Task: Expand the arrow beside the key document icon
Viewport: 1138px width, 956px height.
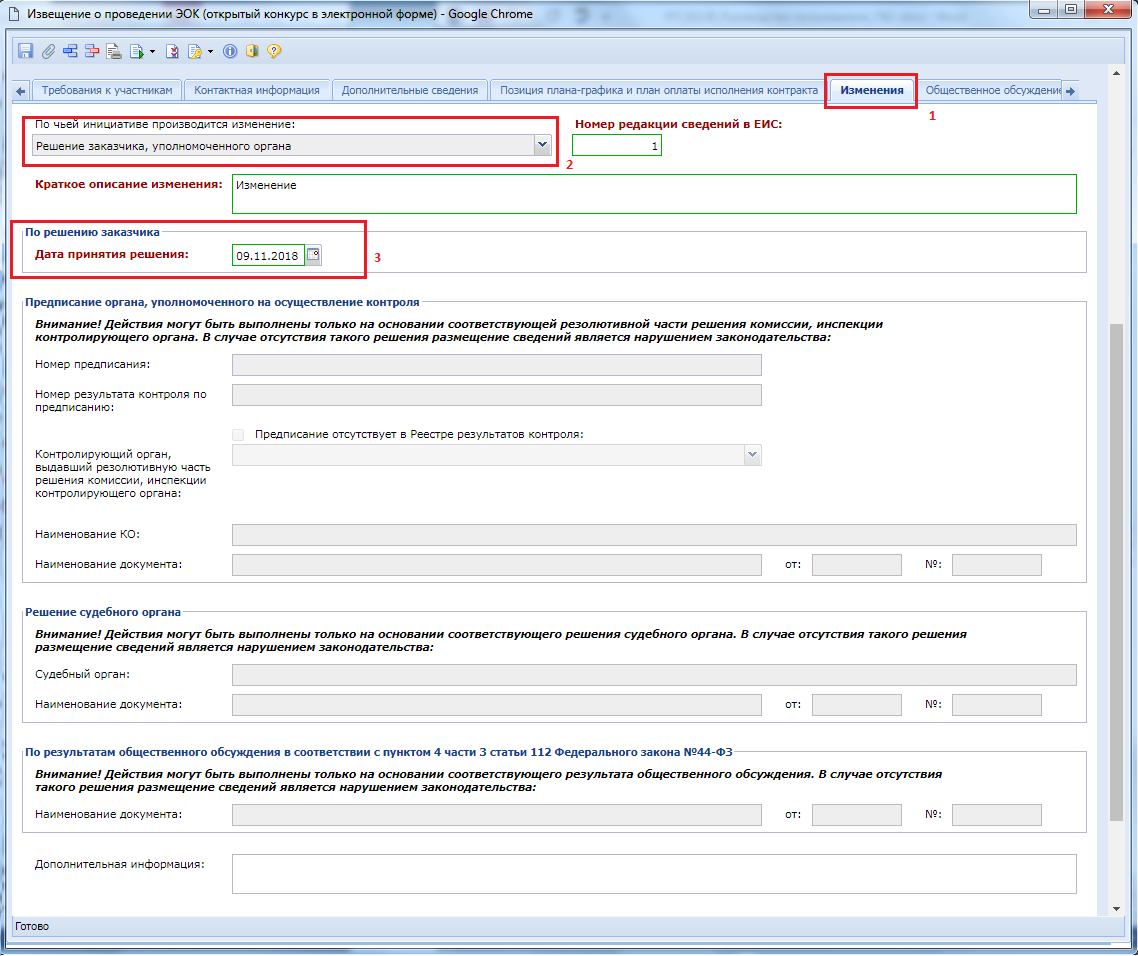Action: [x=210, y=52]
